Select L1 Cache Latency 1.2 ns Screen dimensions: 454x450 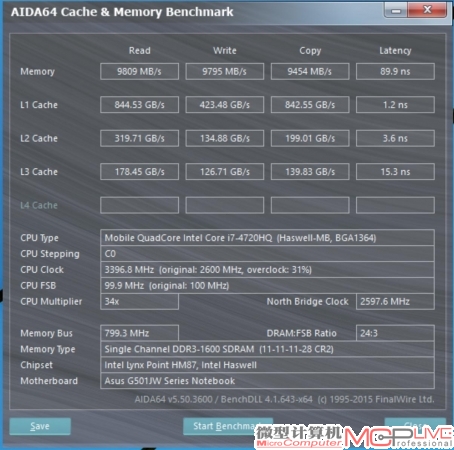click(x=395, y=105)
